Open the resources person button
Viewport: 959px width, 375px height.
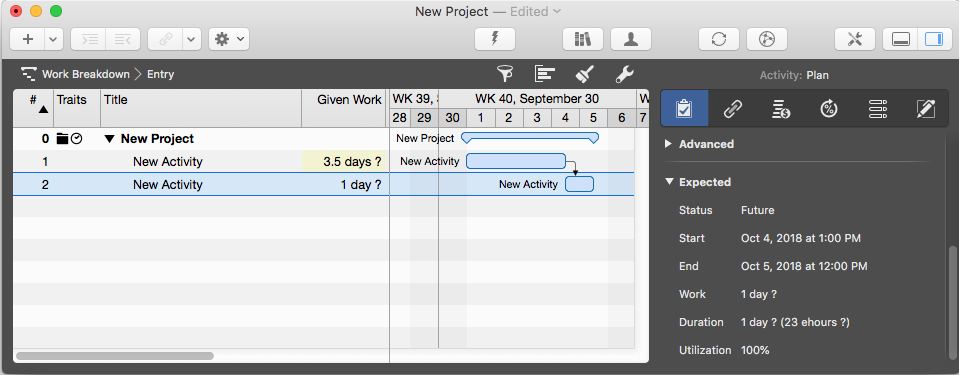631,39
